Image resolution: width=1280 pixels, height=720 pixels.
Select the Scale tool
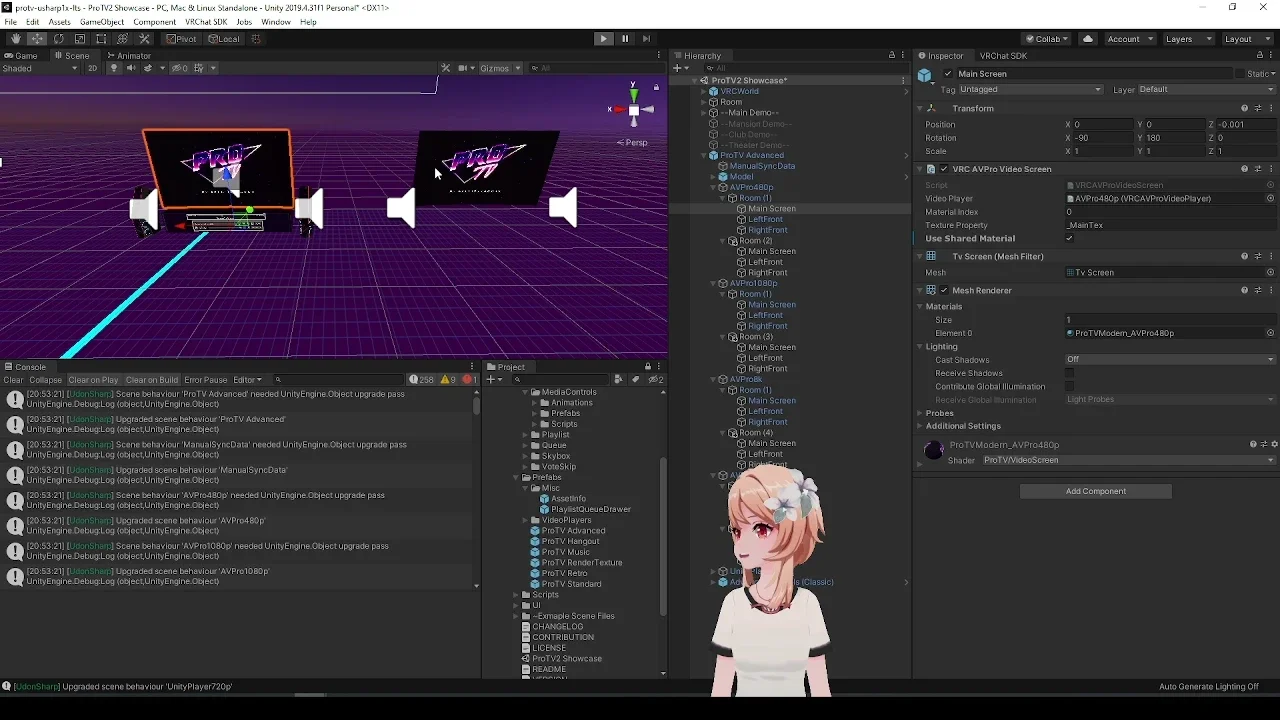click(80, 39)
